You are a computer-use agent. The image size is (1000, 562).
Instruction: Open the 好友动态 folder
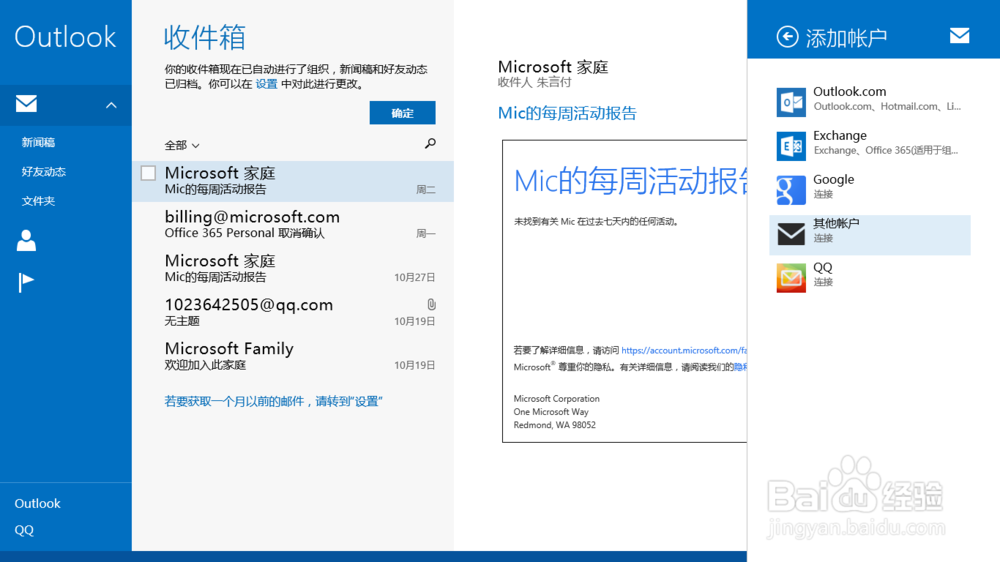(x=43, y=172)
